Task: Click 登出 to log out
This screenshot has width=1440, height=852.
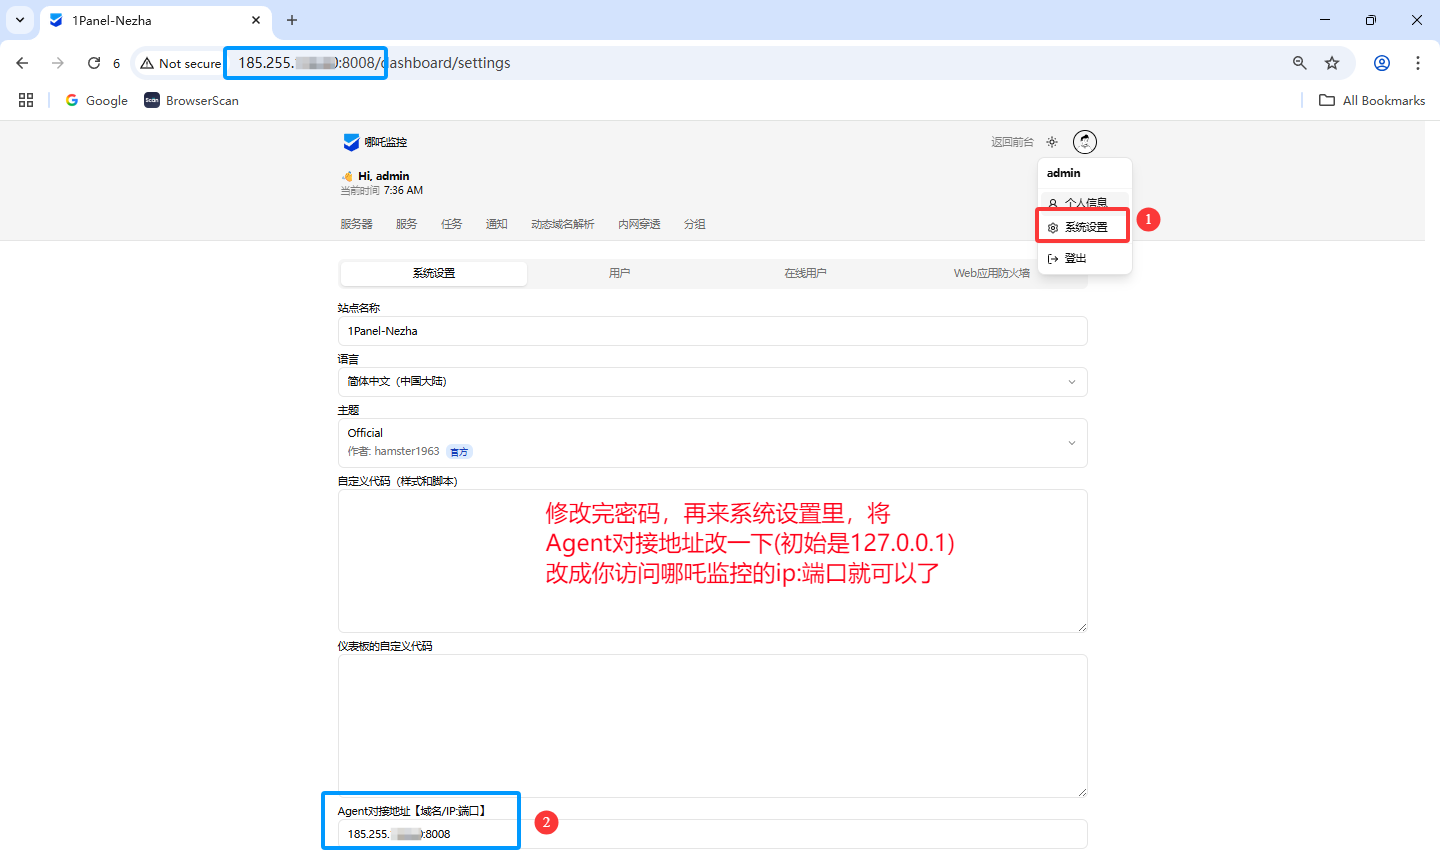Action: point(1074,258)
